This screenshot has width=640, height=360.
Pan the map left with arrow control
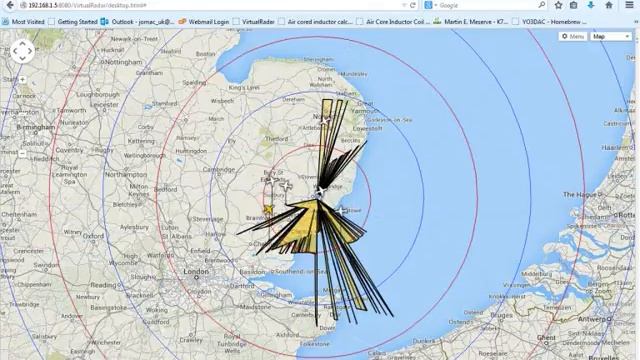[15, 51]
